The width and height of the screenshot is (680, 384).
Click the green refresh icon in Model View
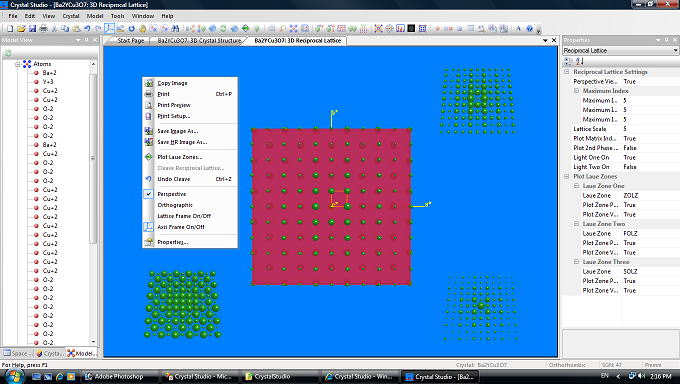7,53
